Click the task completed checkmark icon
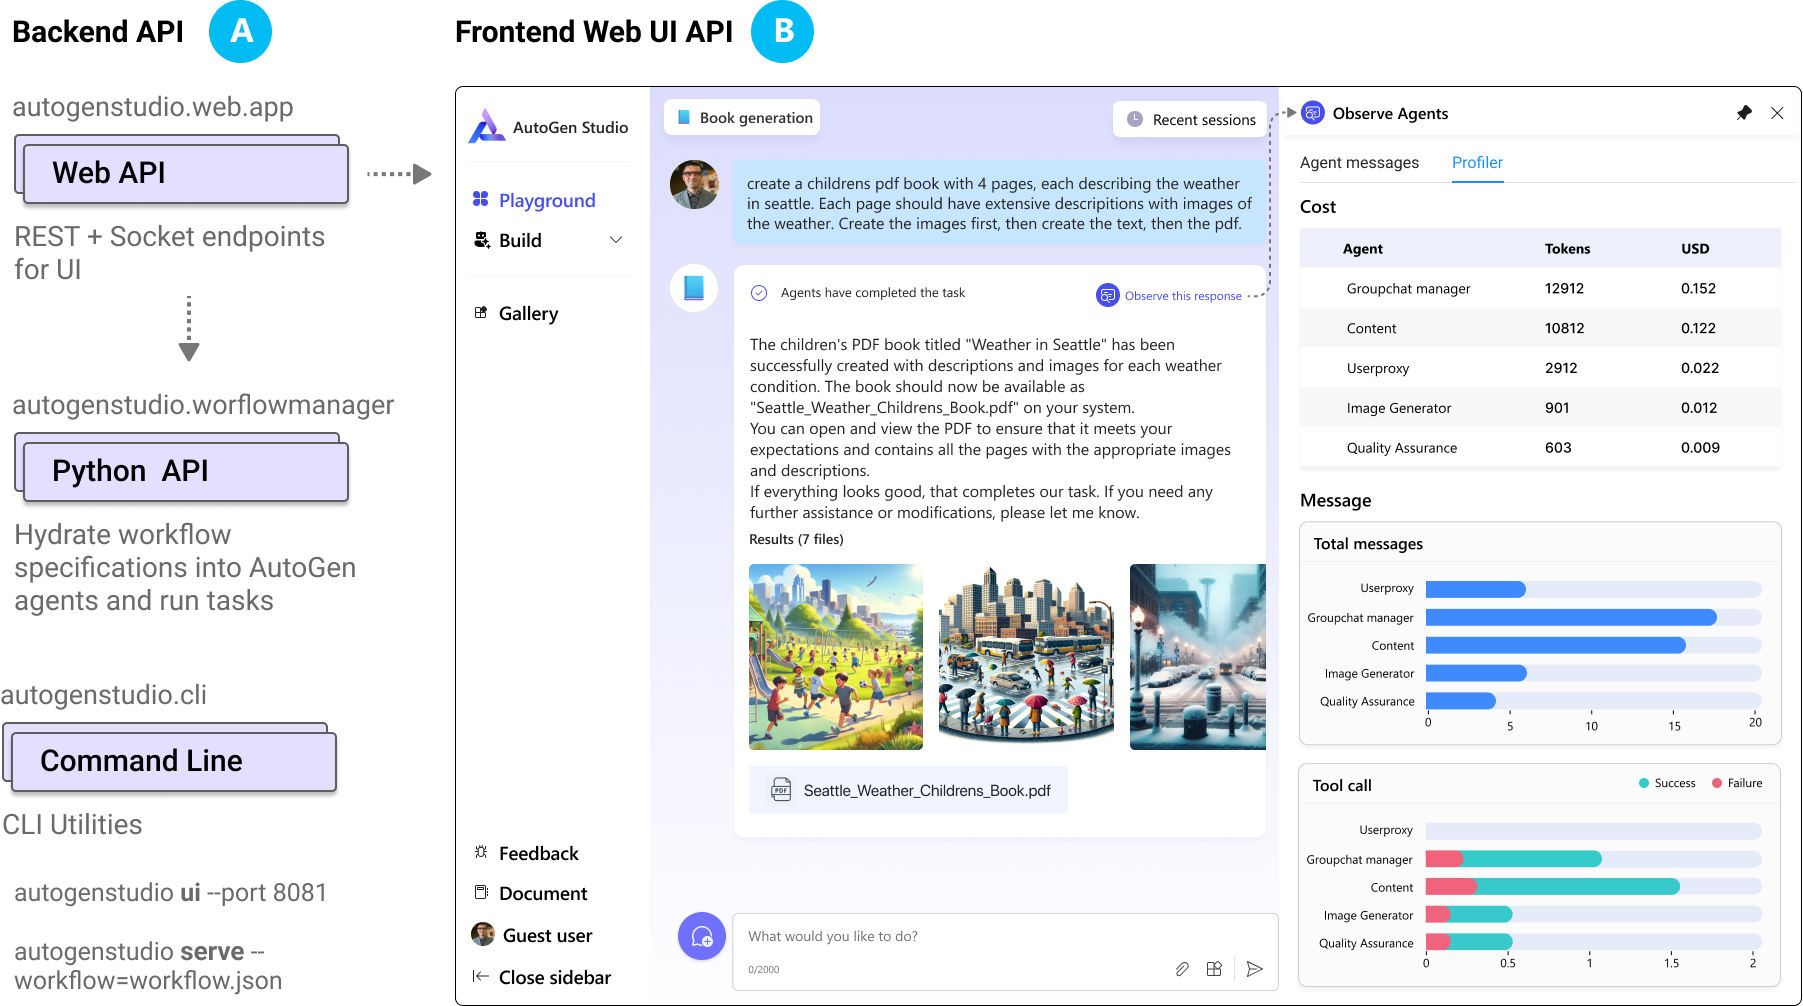 [x=759, y=293]
